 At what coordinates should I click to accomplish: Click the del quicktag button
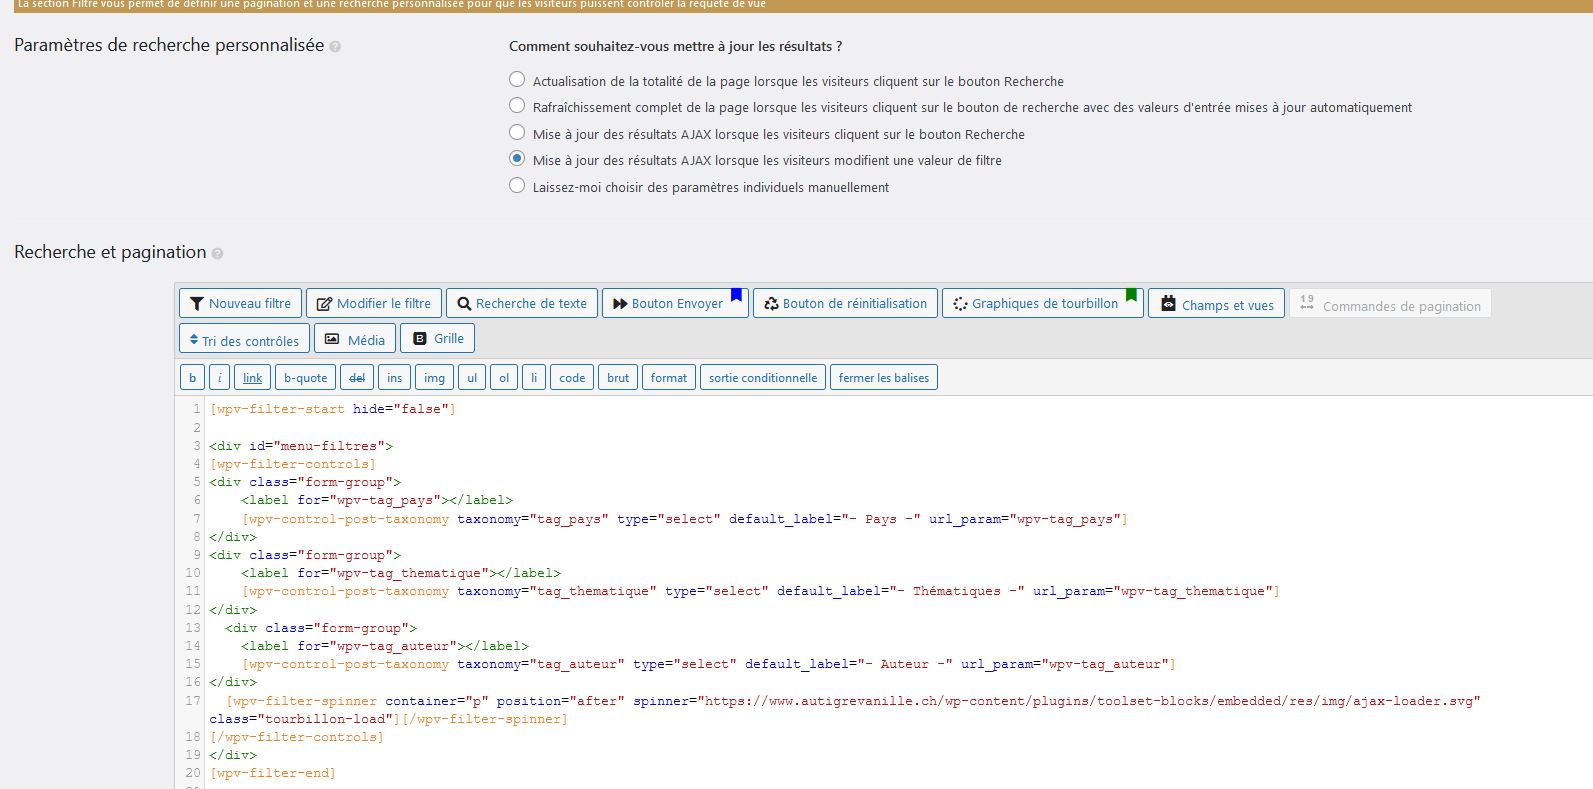[x=357, y=377]
